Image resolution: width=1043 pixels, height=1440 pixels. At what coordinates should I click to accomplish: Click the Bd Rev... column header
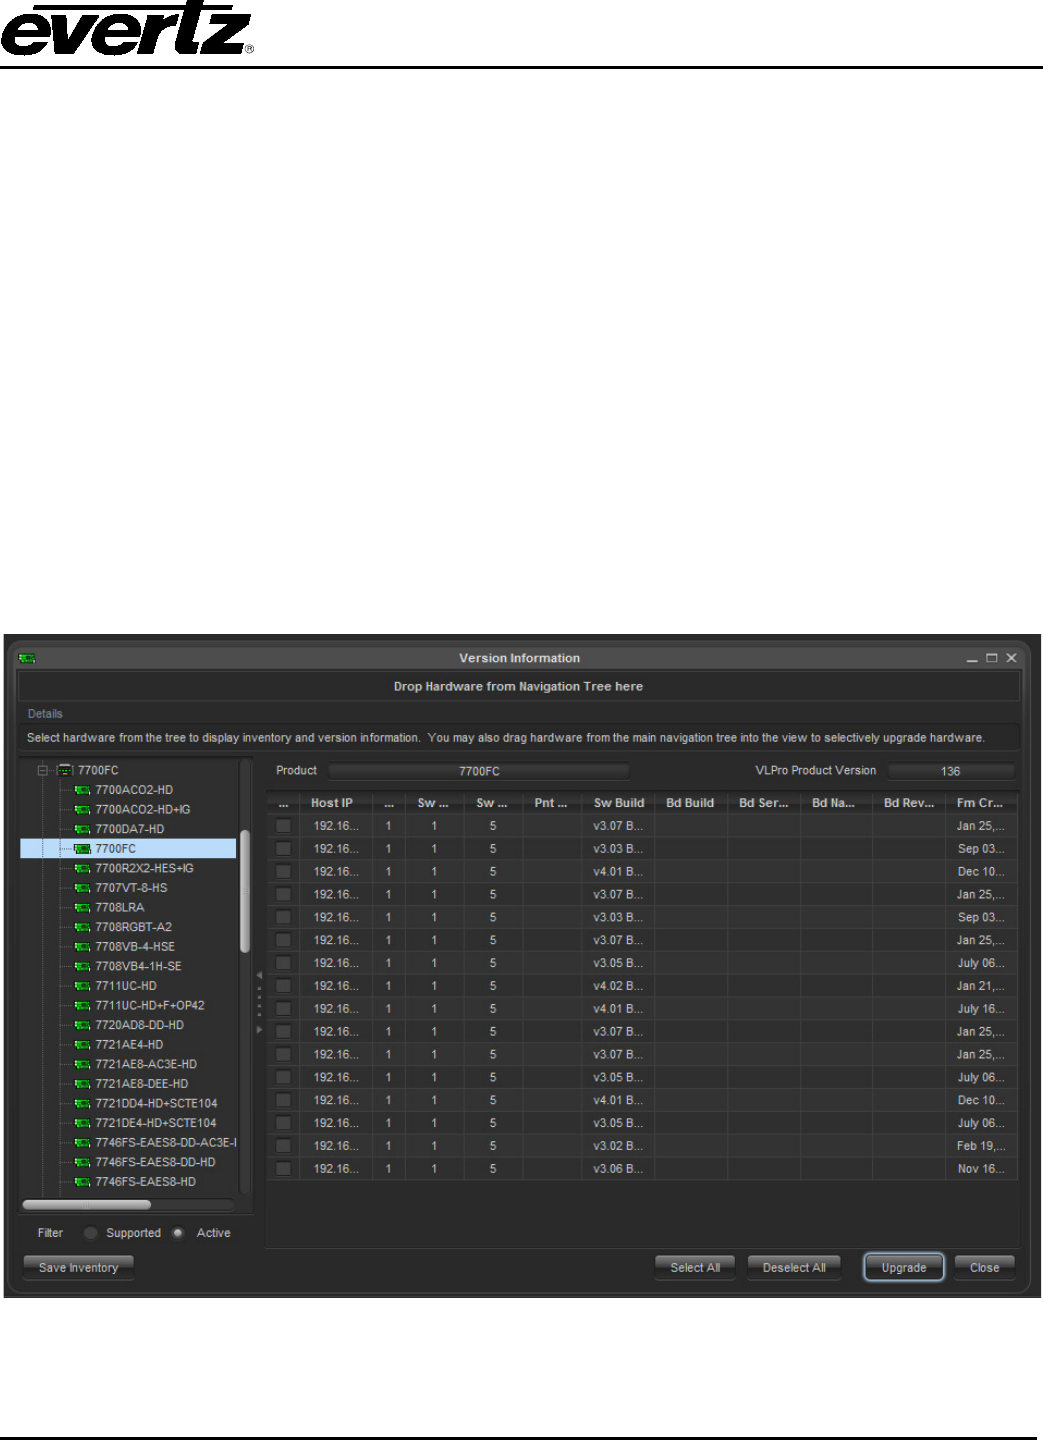coord(909,803)
